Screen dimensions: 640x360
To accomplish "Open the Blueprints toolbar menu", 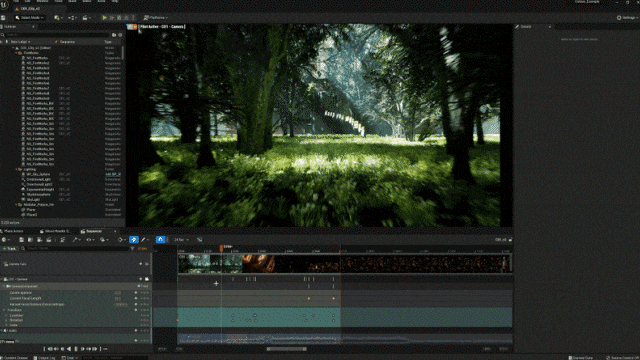I will pyautogui.click(x=72, y=18).
